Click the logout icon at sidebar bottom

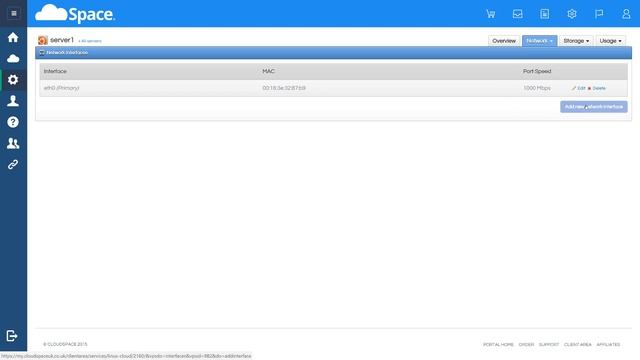(12, 336)
